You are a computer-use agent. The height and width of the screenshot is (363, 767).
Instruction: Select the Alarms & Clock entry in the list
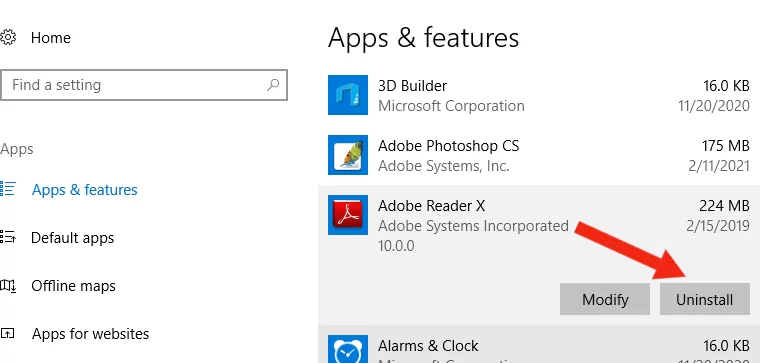(x=539, y=346)
